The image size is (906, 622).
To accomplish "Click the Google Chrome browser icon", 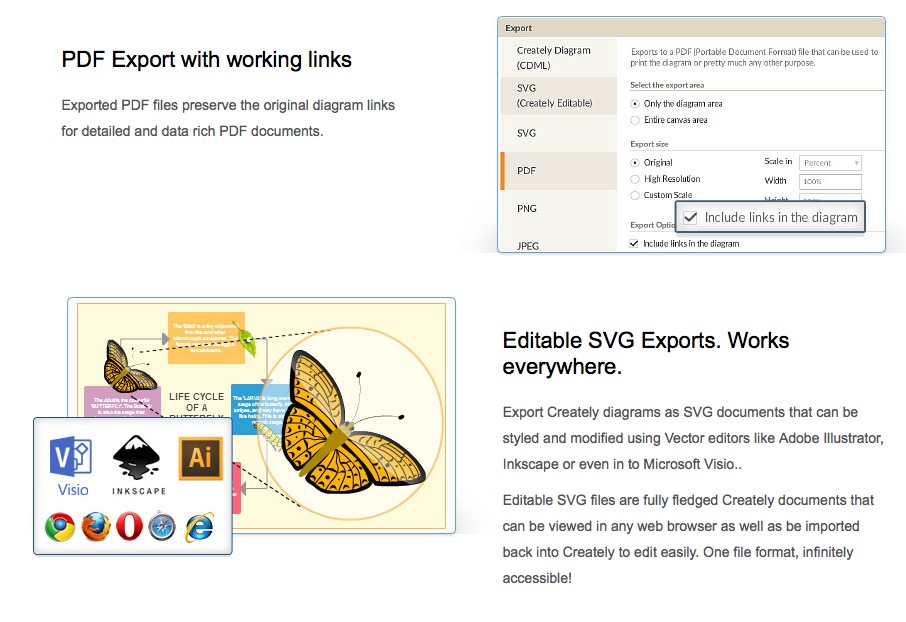I will (60, 527).
